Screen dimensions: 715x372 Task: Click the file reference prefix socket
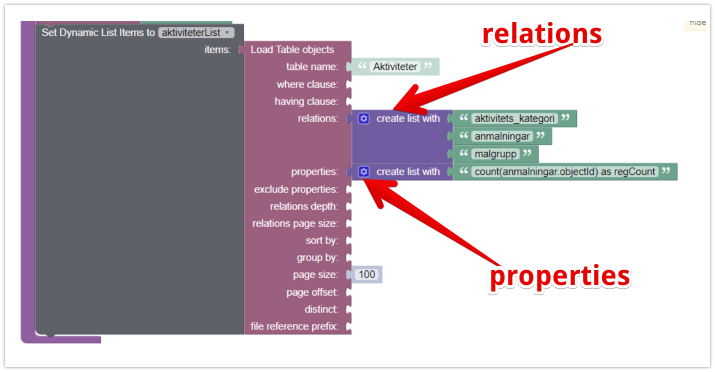(x=349, y=326)
